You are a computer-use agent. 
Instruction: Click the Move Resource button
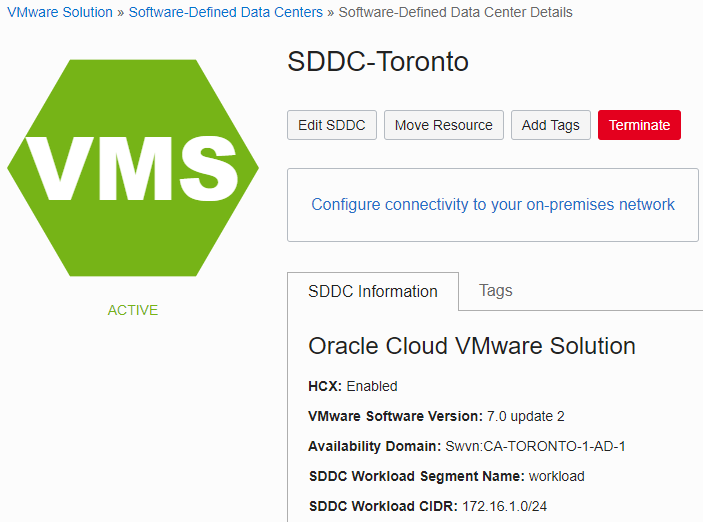coord(444,125)
